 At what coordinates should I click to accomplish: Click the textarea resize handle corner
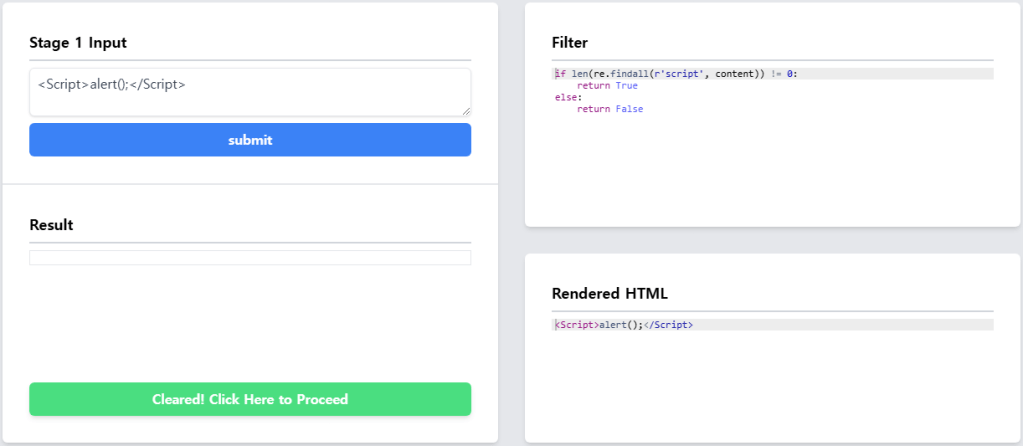point(465,111)
